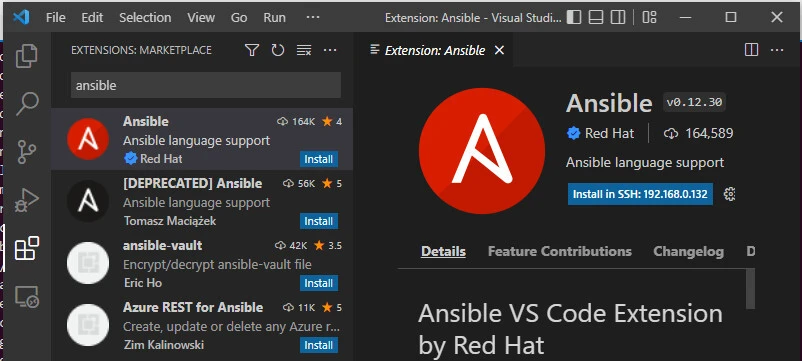This screenshot has width=802, height=361.
Task: Install the Azure REST for Ansible extension
Action: coord(319,345)
